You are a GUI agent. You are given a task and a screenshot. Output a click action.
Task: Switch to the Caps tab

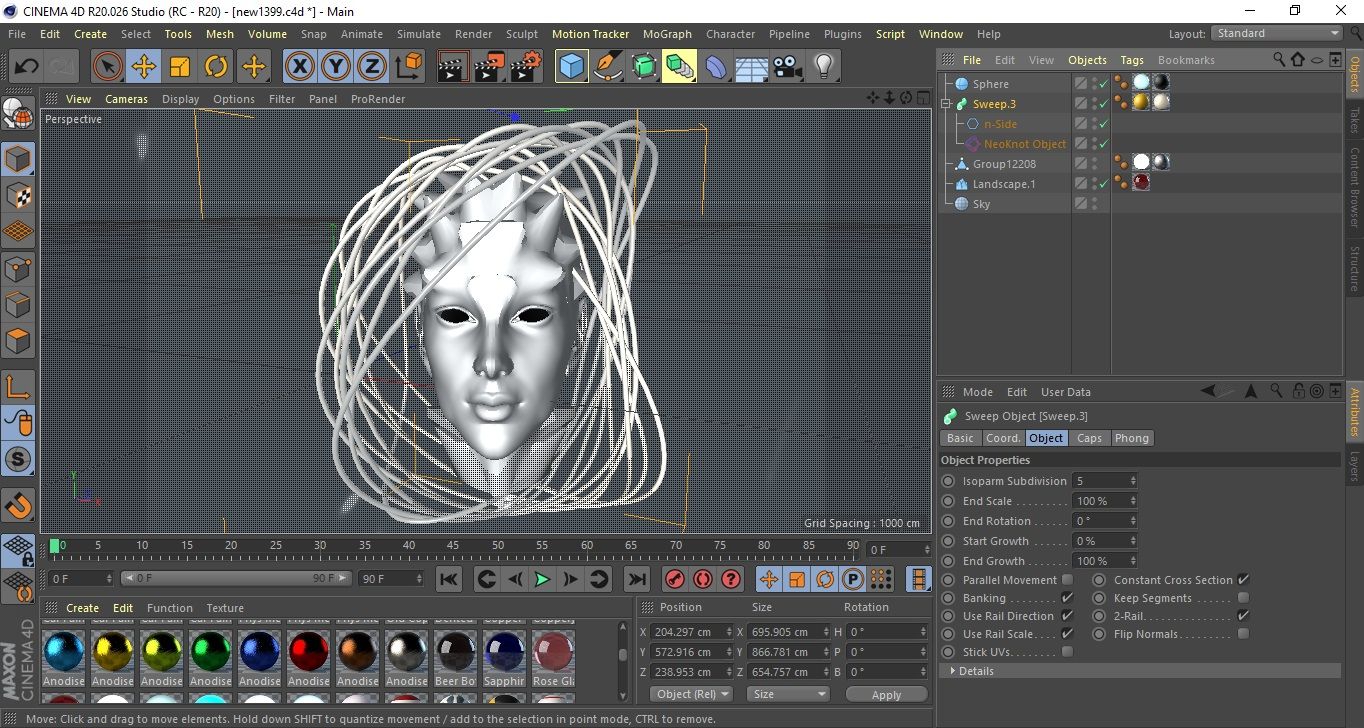coord(1089,438)
